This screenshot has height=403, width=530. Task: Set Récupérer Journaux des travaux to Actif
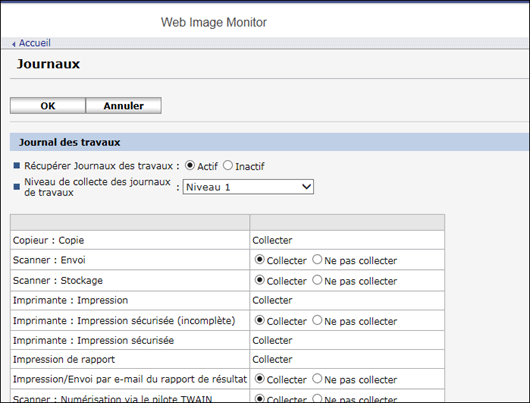click(190, 165)
